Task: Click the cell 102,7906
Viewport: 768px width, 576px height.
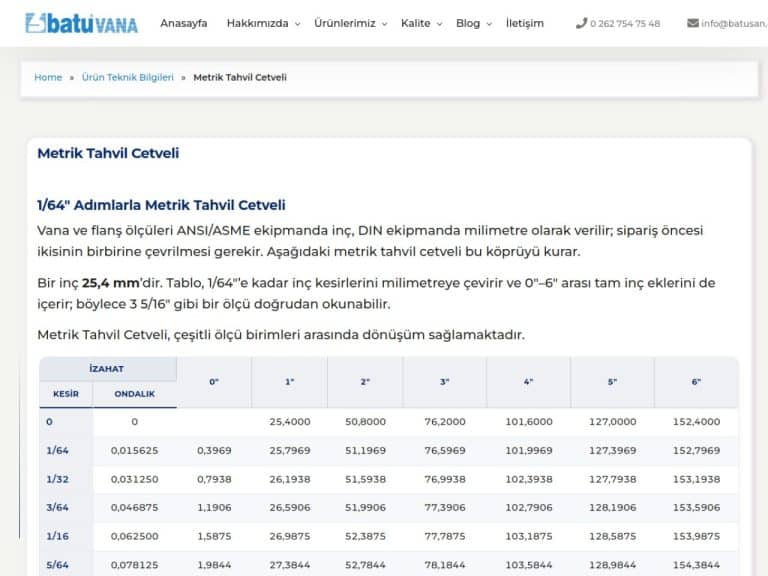Action: click(x=529, y=507)
